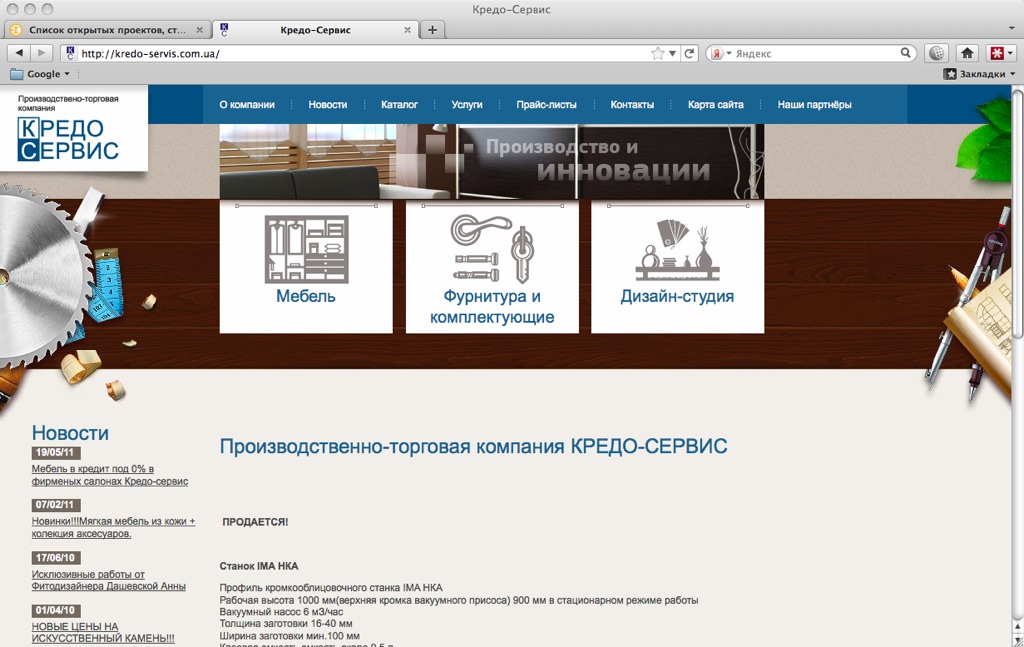The height and width of the screenshot is (647, 1024).
Task: Go back with the browser Back arrow
Action: tap(19, 53)
